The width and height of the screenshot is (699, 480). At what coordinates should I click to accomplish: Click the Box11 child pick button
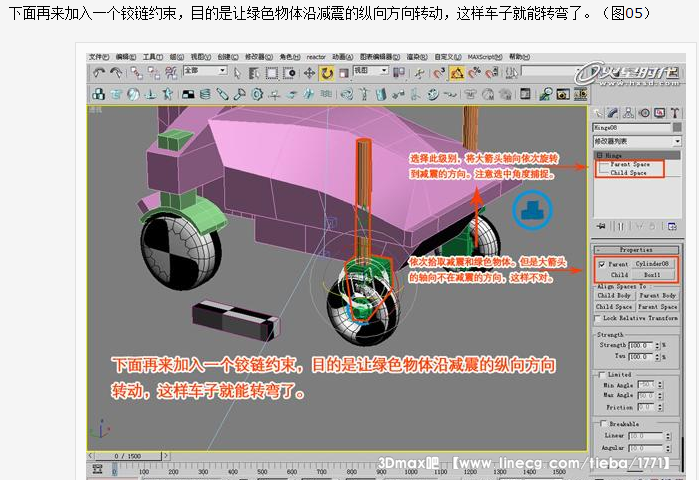[x=652, y=275]
